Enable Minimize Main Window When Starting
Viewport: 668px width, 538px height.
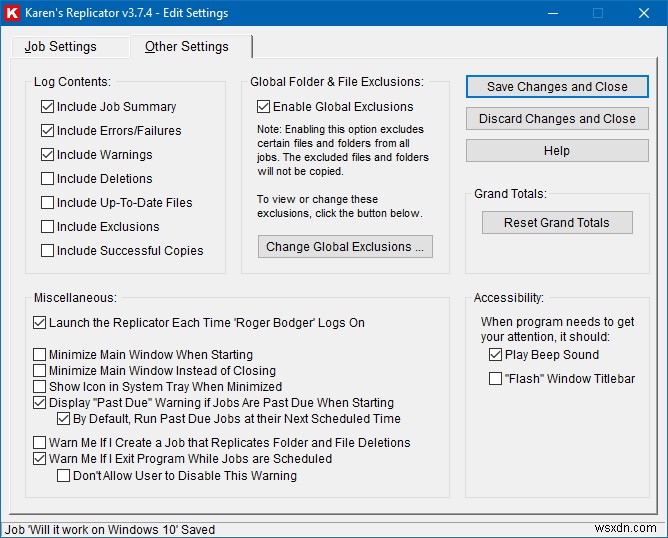(40, 354)
